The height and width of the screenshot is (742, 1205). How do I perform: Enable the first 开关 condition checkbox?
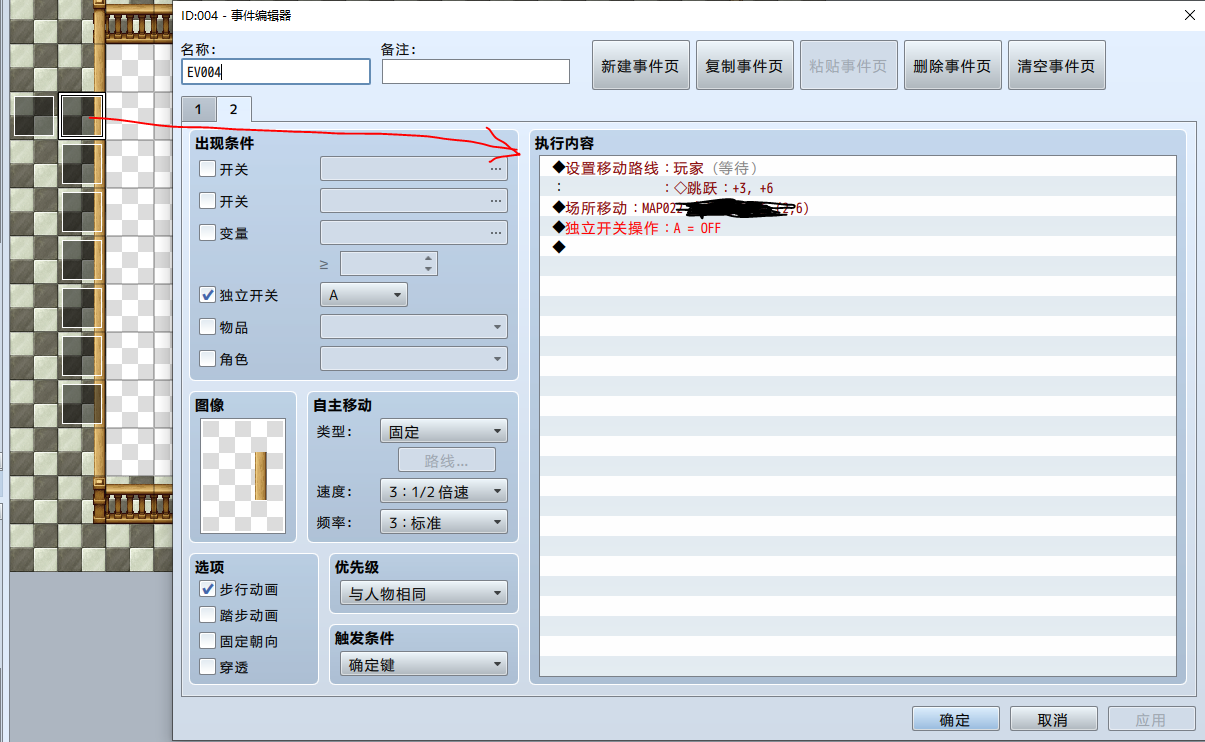207,170
